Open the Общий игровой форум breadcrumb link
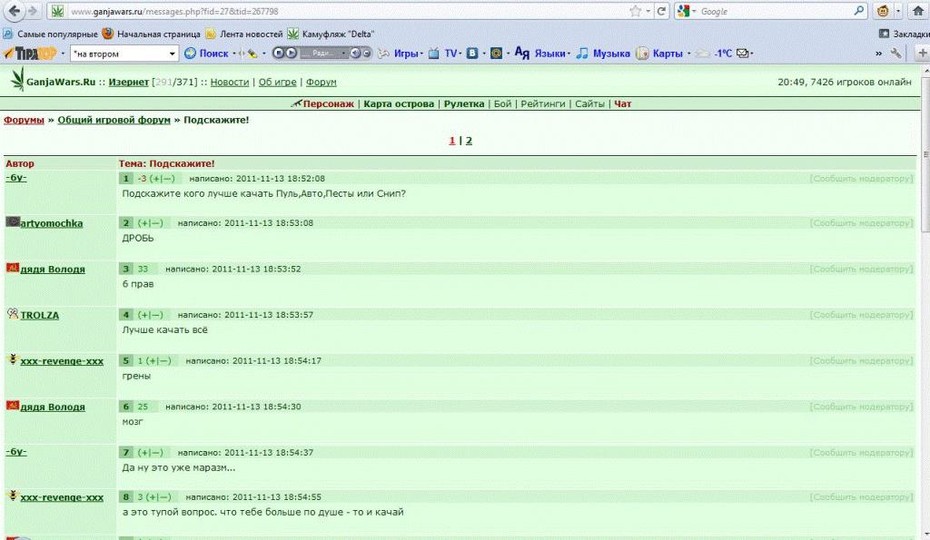 (x=114, y=120)
